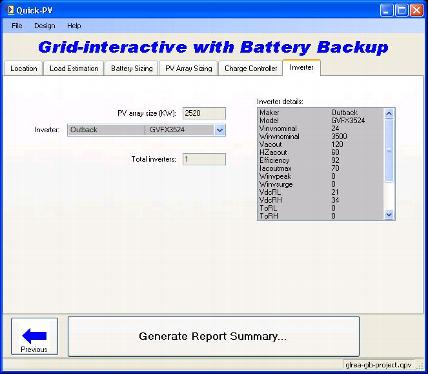Select the Winvnominal row
This screenshot has width=428, height=374.
coord(320,136)
